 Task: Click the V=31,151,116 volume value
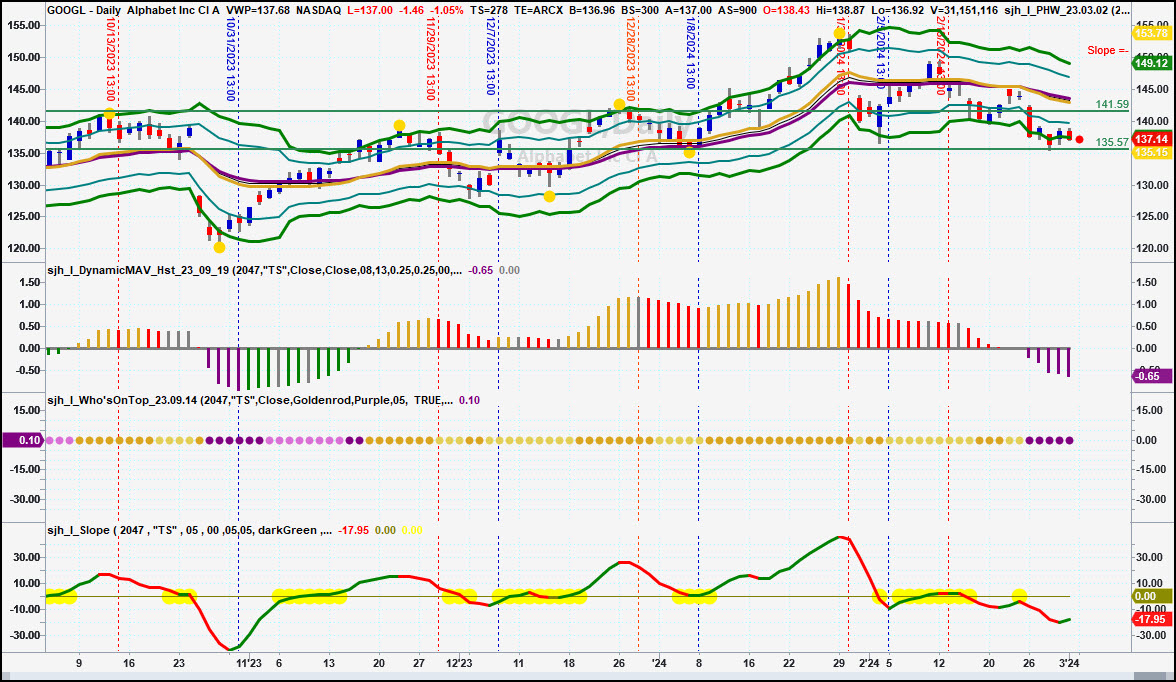[x=964, y=11]
